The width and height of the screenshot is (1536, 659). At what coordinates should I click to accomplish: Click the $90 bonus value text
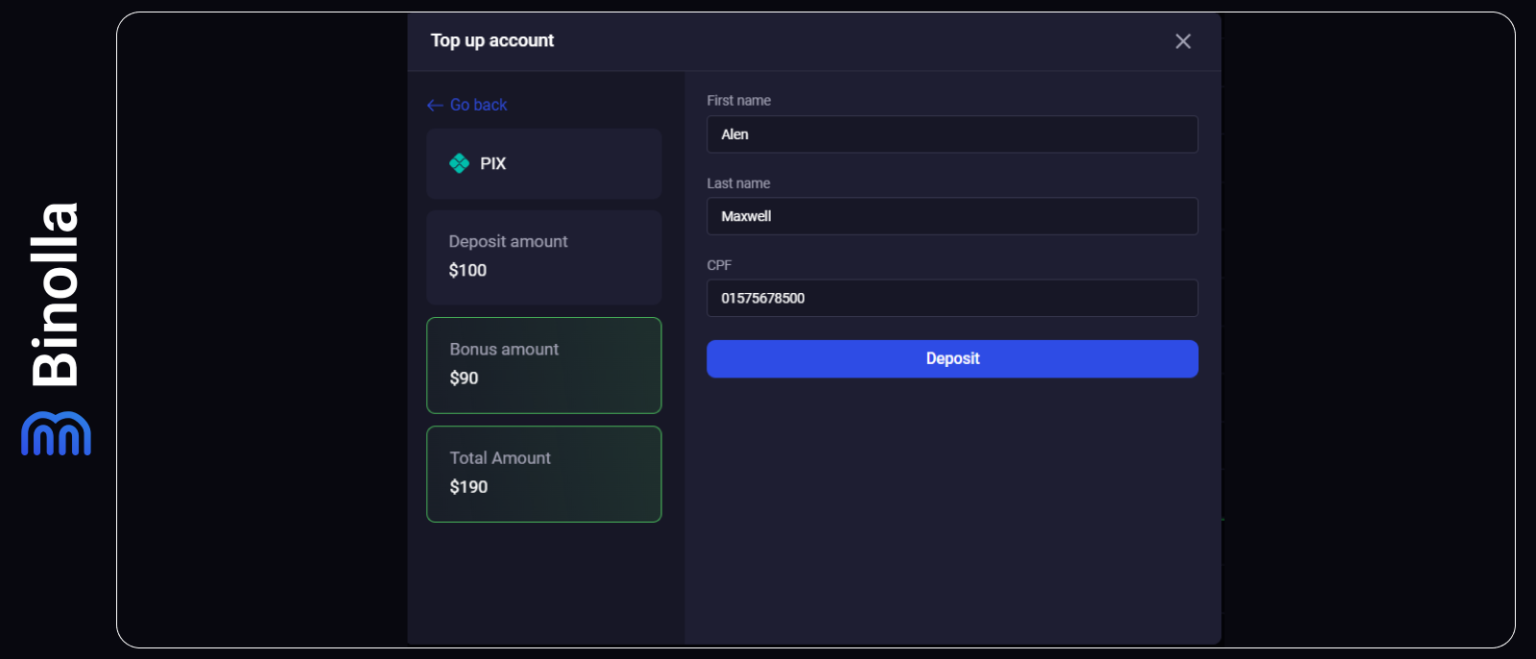click(464, 378)
